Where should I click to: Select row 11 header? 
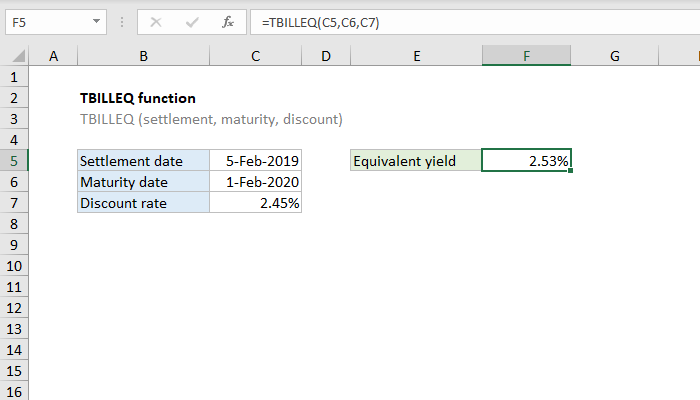(14, 287)
